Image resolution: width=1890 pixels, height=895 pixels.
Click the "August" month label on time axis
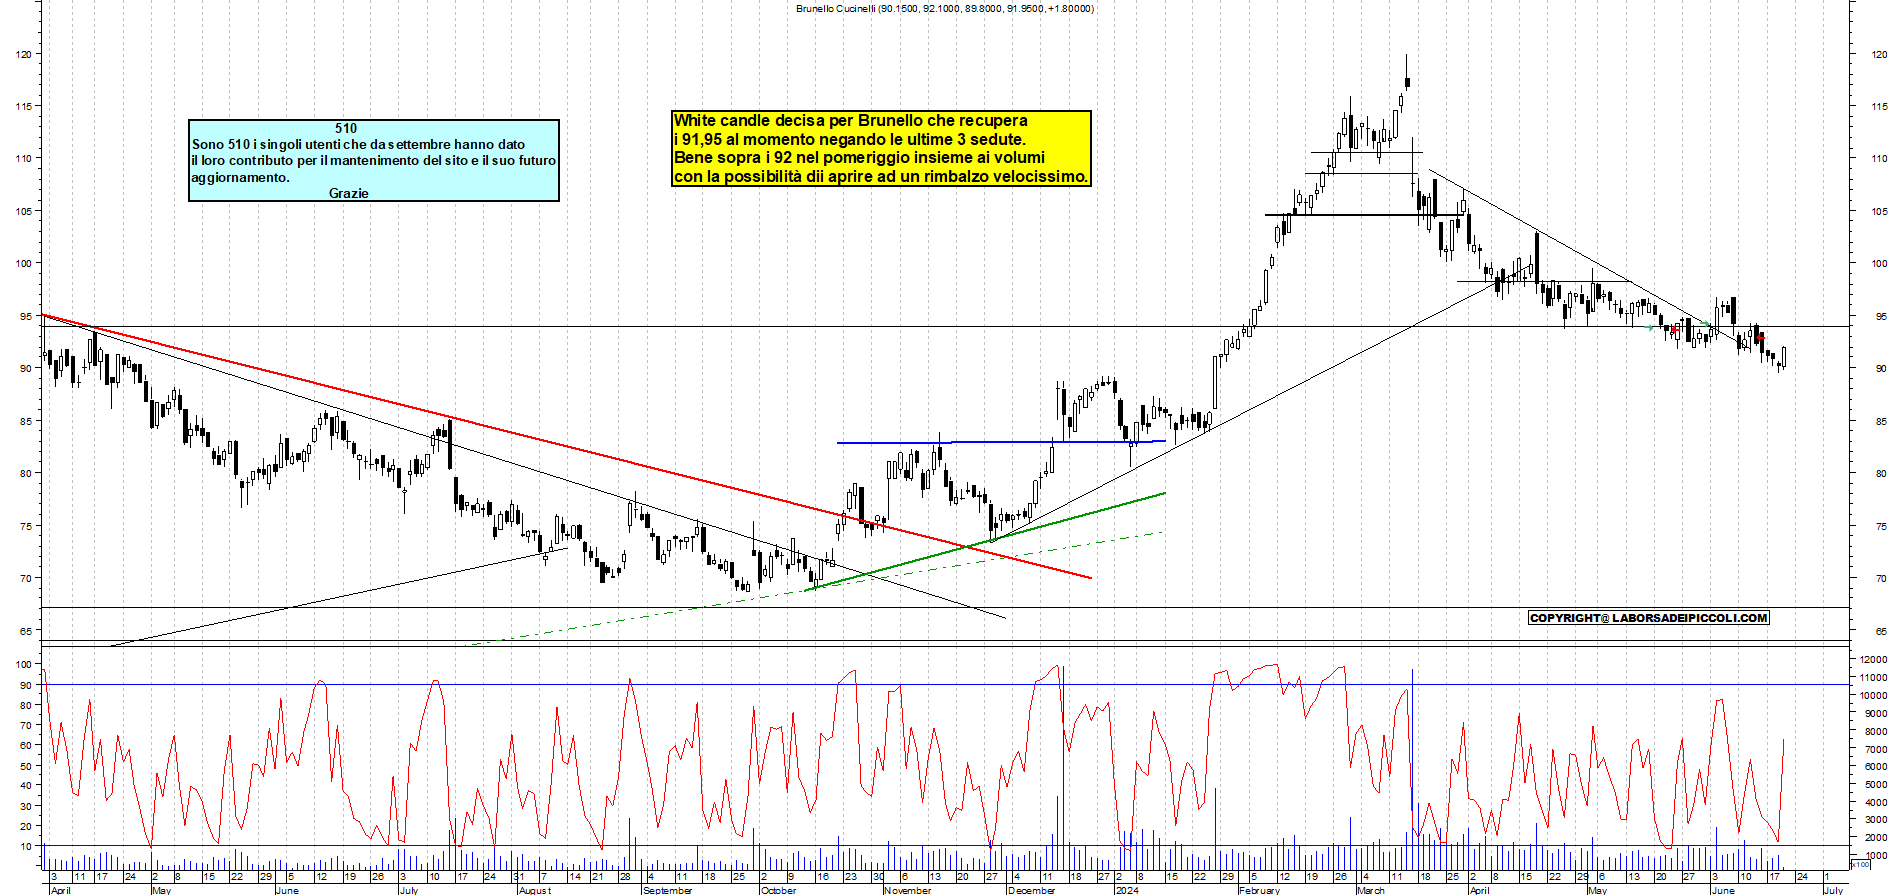tap(535, 890)
